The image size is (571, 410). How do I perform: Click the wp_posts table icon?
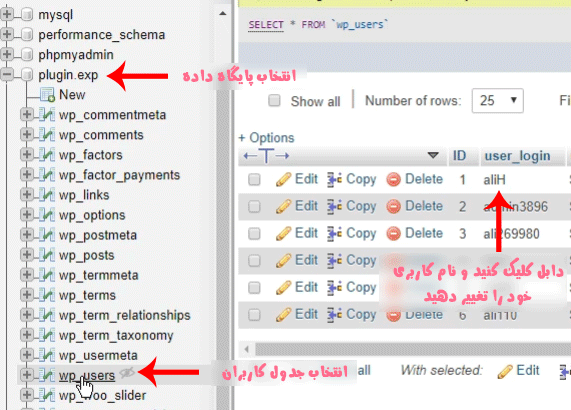47,255
